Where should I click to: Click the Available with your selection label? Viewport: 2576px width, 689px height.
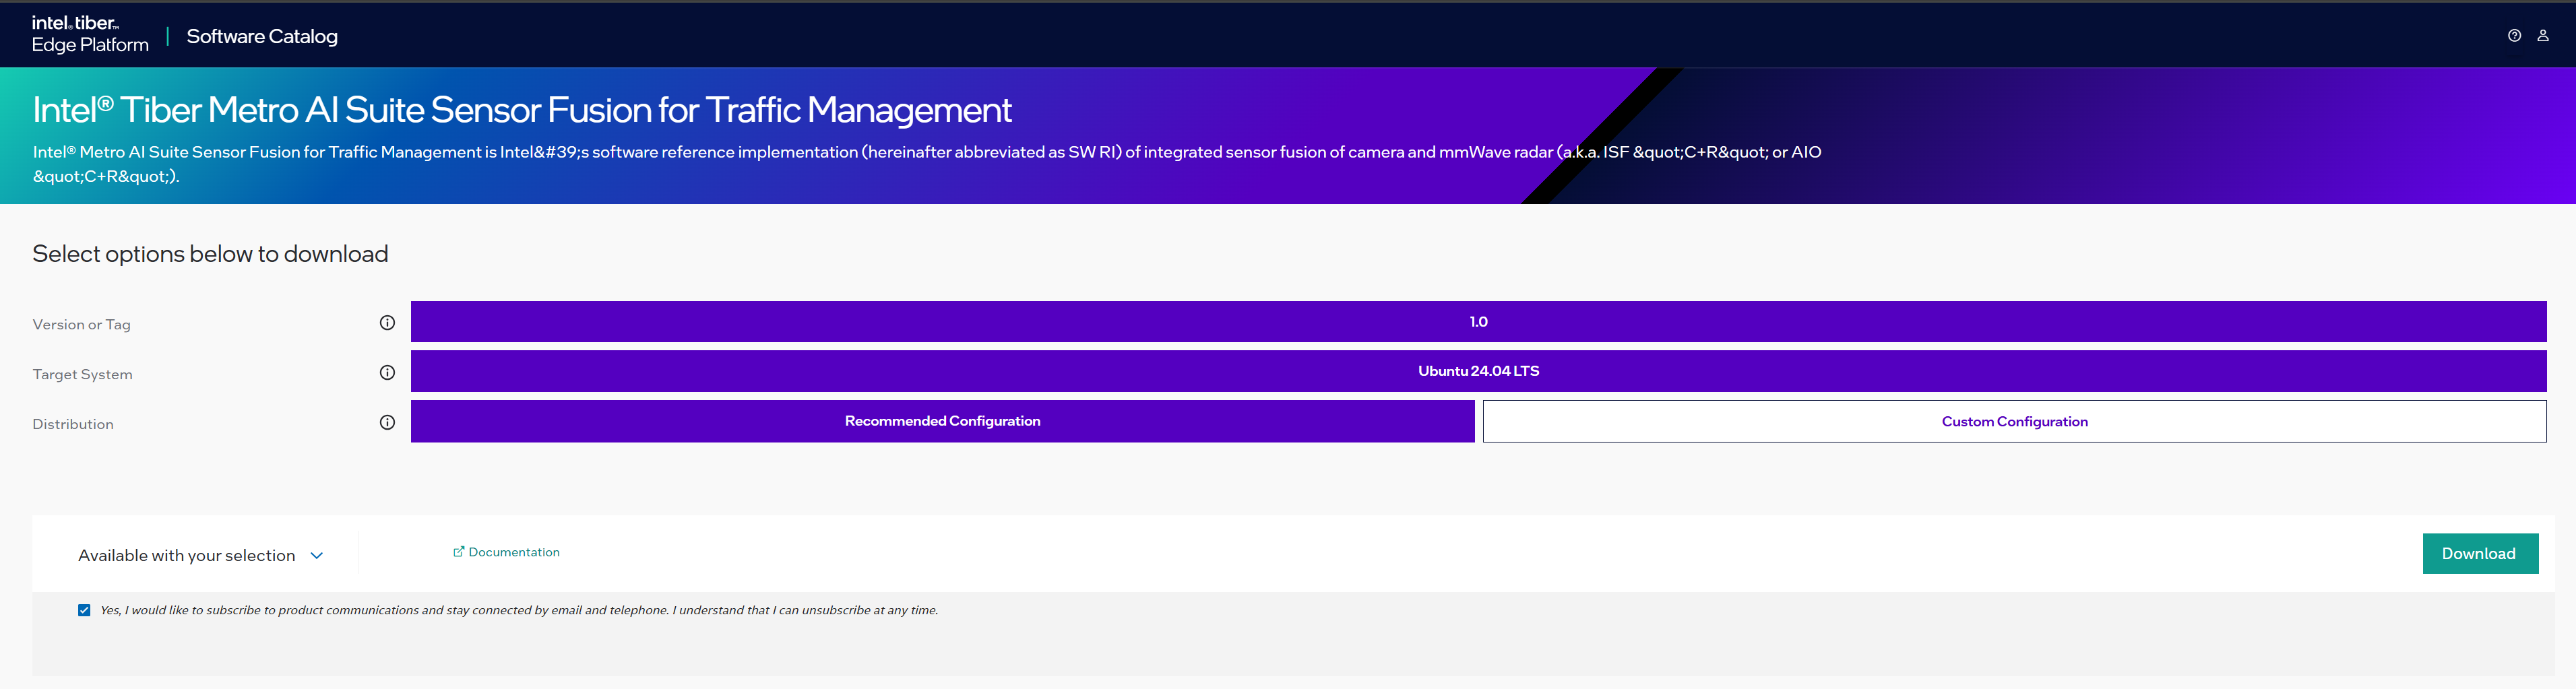187,556
